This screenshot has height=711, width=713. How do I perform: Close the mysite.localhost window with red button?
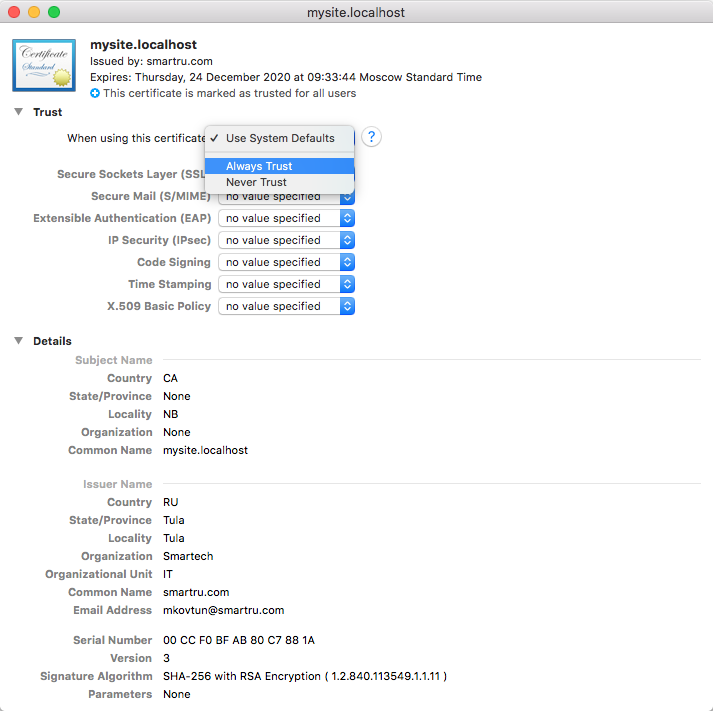tap(14, 12)
